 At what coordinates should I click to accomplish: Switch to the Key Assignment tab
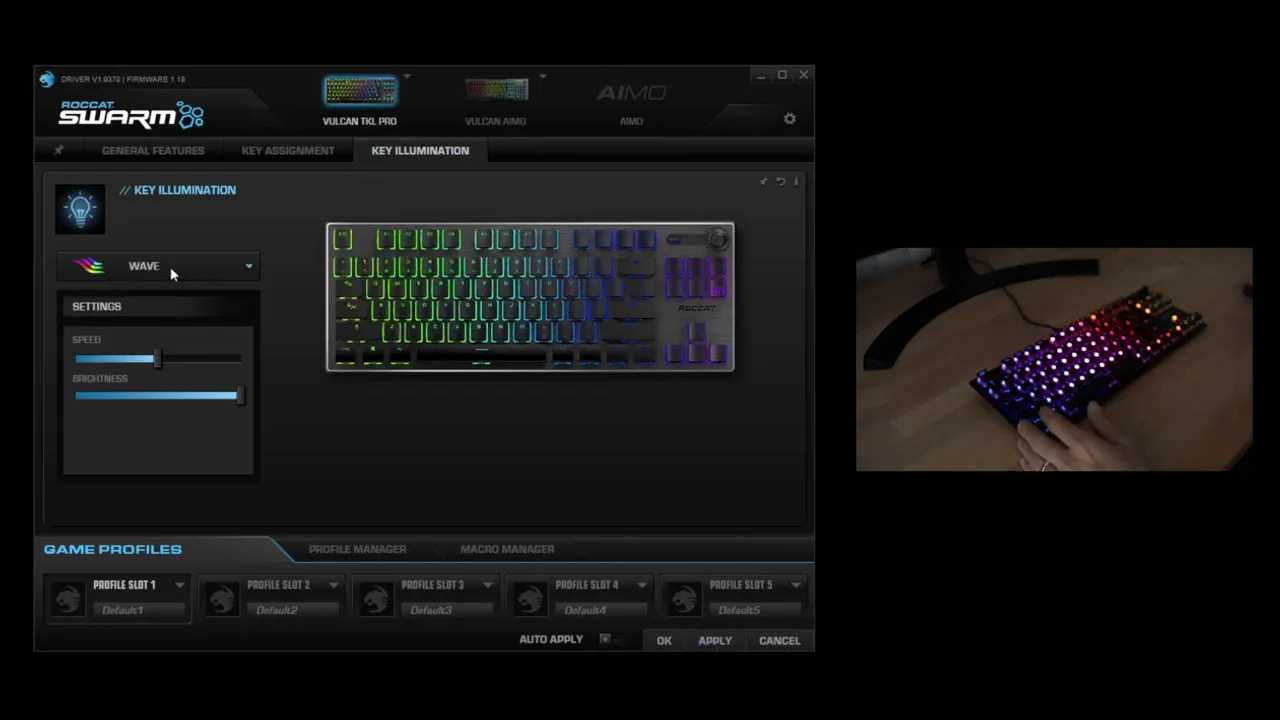pos(288,151)
